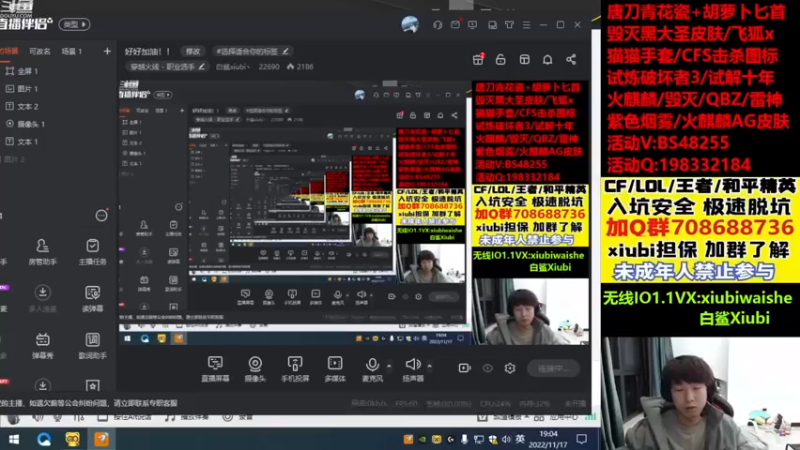Viewport: 800px width, 450px height.
Task: Add multimedia source 多媒体
Action: pyautogui.click(x=335, y=368)
